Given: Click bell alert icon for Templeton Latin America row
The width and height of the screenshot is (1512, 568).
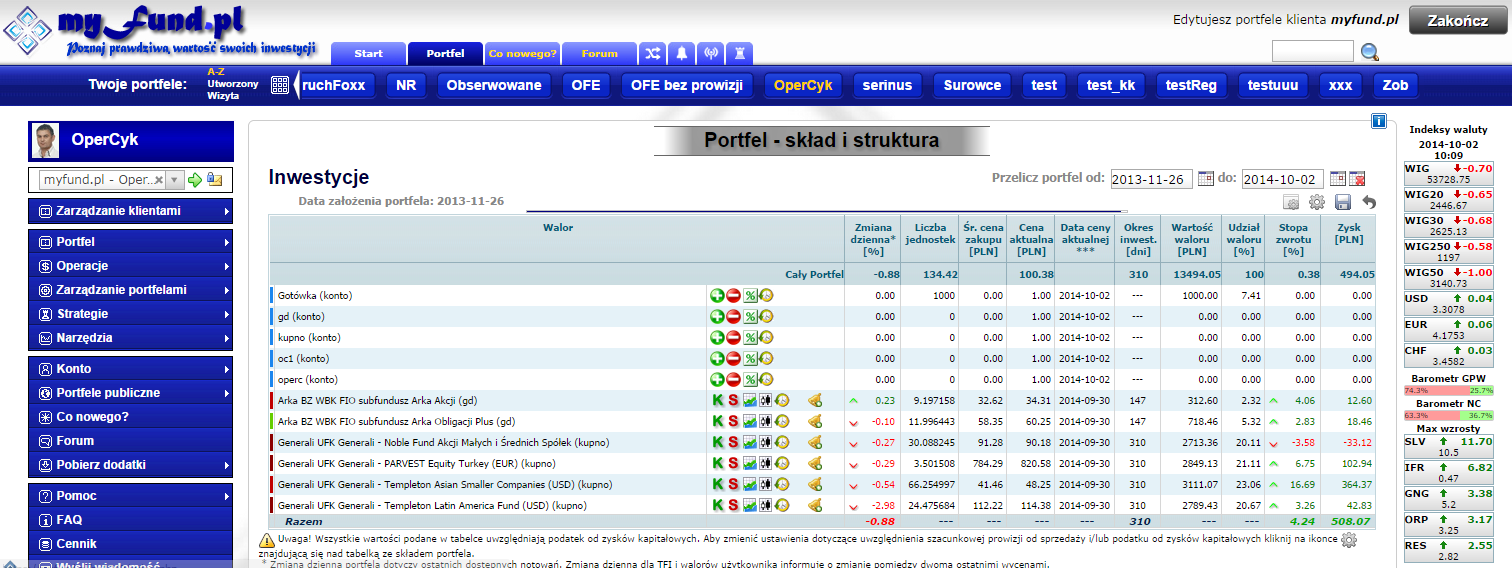Looking at the screenshot, I should pos(814,506).
